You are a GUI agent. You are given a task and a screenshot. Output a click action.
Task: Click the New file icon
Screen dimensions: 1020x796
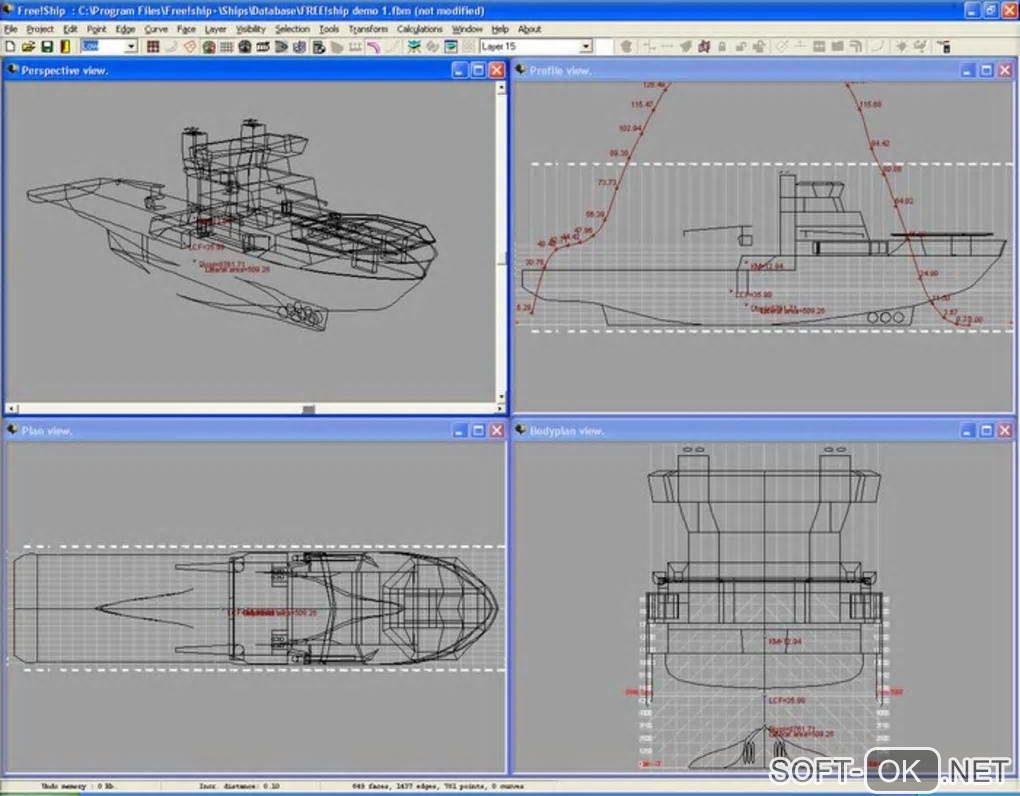[x=10, y=46]
